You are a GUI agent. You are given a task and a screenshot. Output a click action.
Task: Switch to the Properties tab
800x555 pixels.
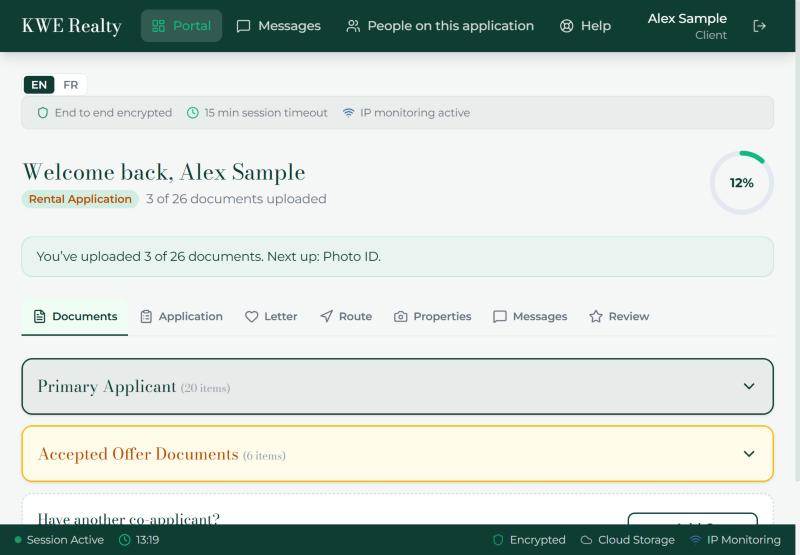[x=433, y=317]
